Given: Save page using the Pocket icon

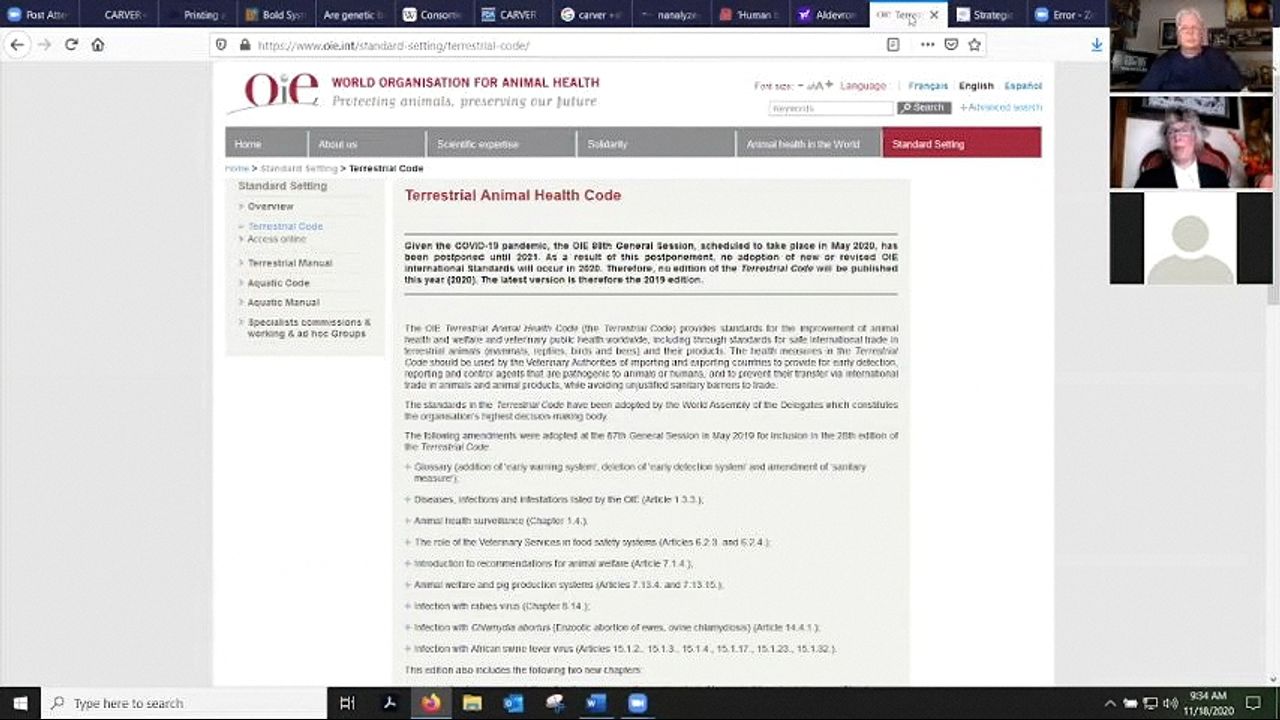Looking at the screenshot, I should pyautogui.click(x=951, y=45).
